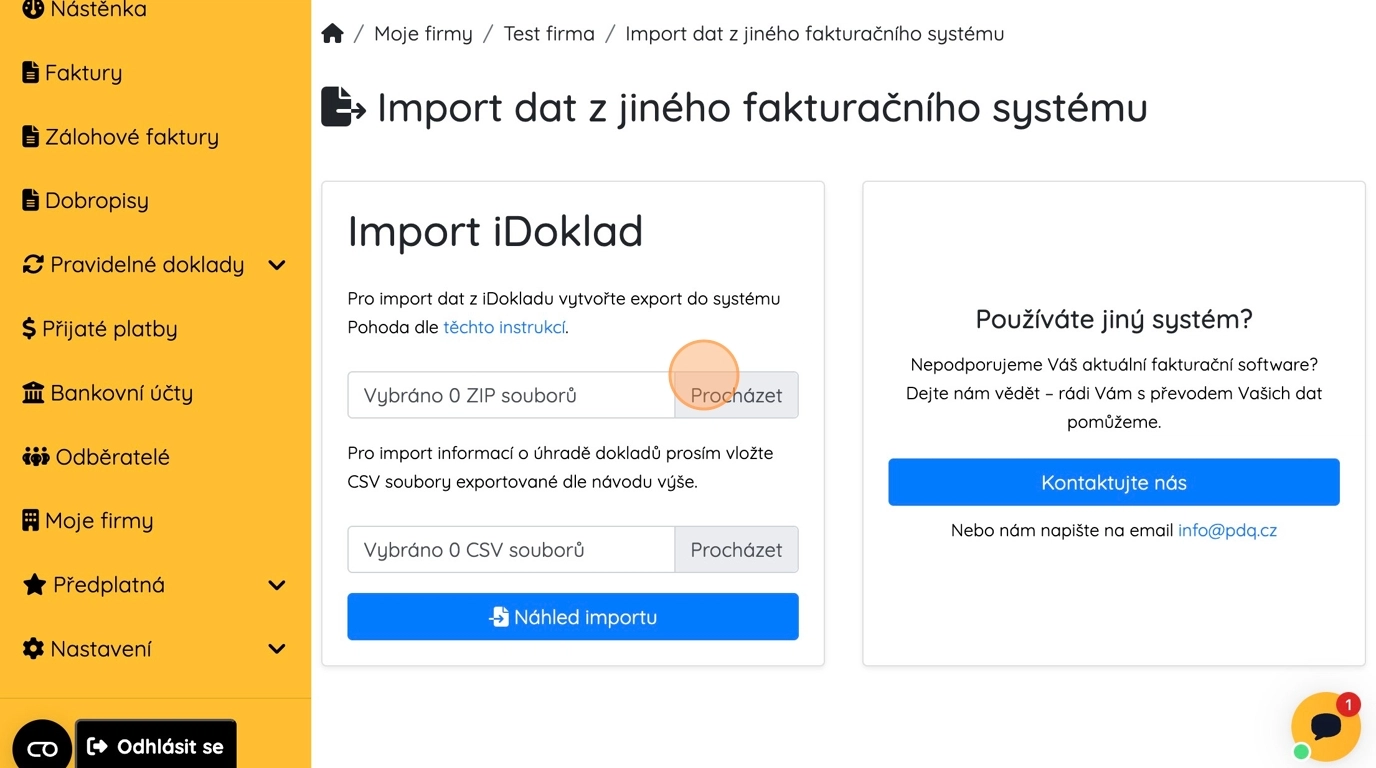Image resolution: width=1376 pixels, height=768 pixels.
Task: Click the Odhlásit se logout button
Action: pos(156,746)
